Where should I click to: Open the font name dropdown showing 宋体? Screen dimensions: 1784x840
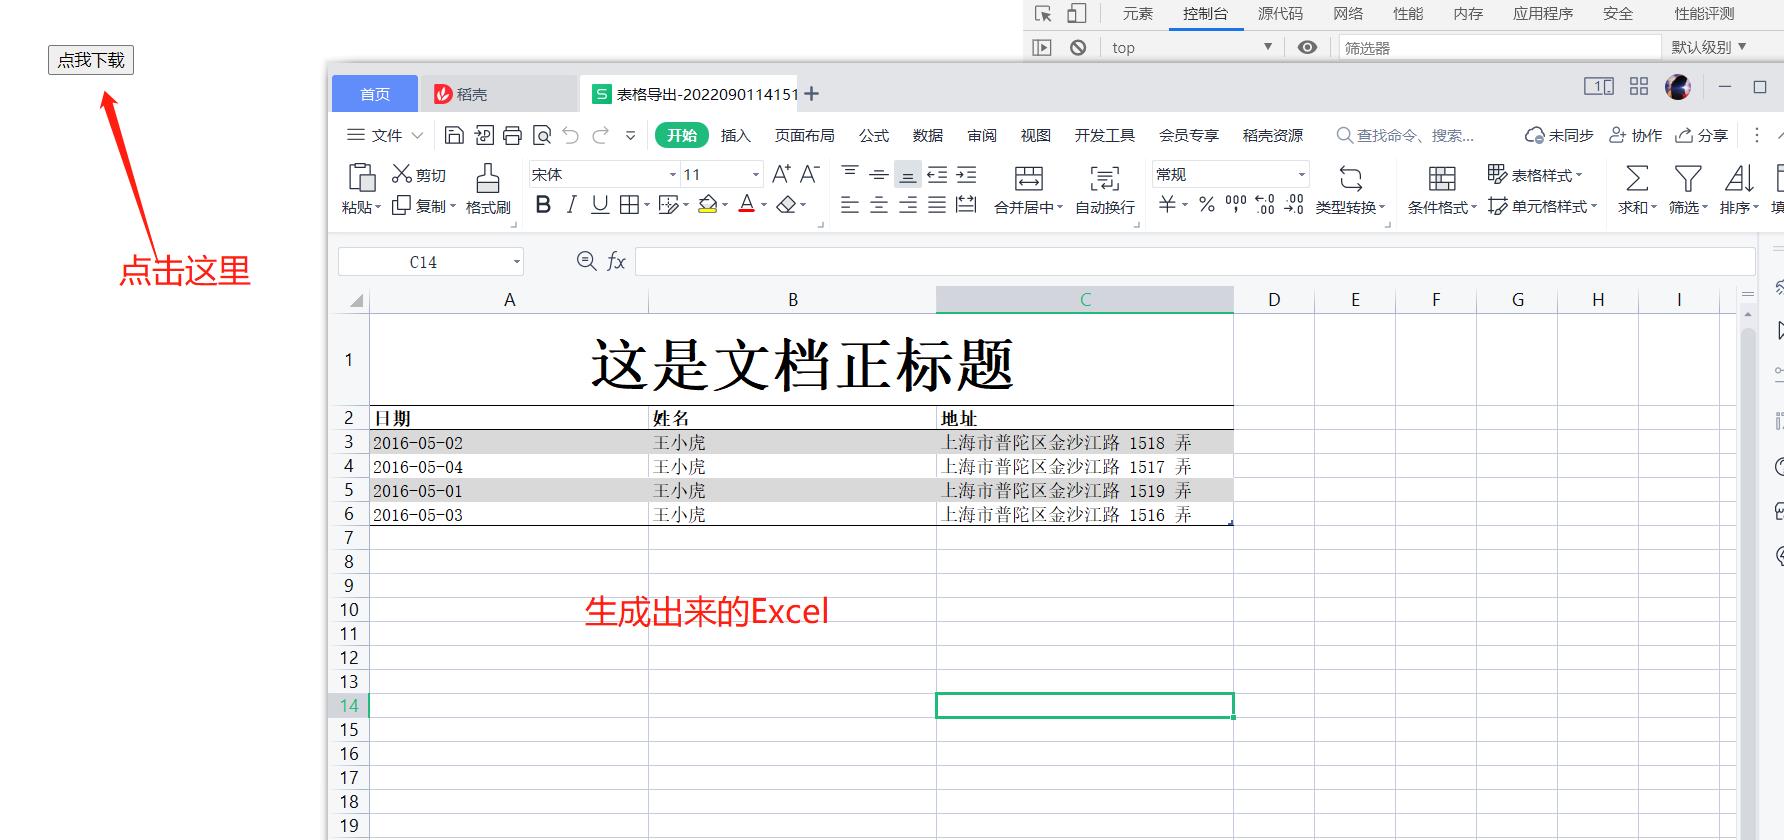[x=604, y=174]
